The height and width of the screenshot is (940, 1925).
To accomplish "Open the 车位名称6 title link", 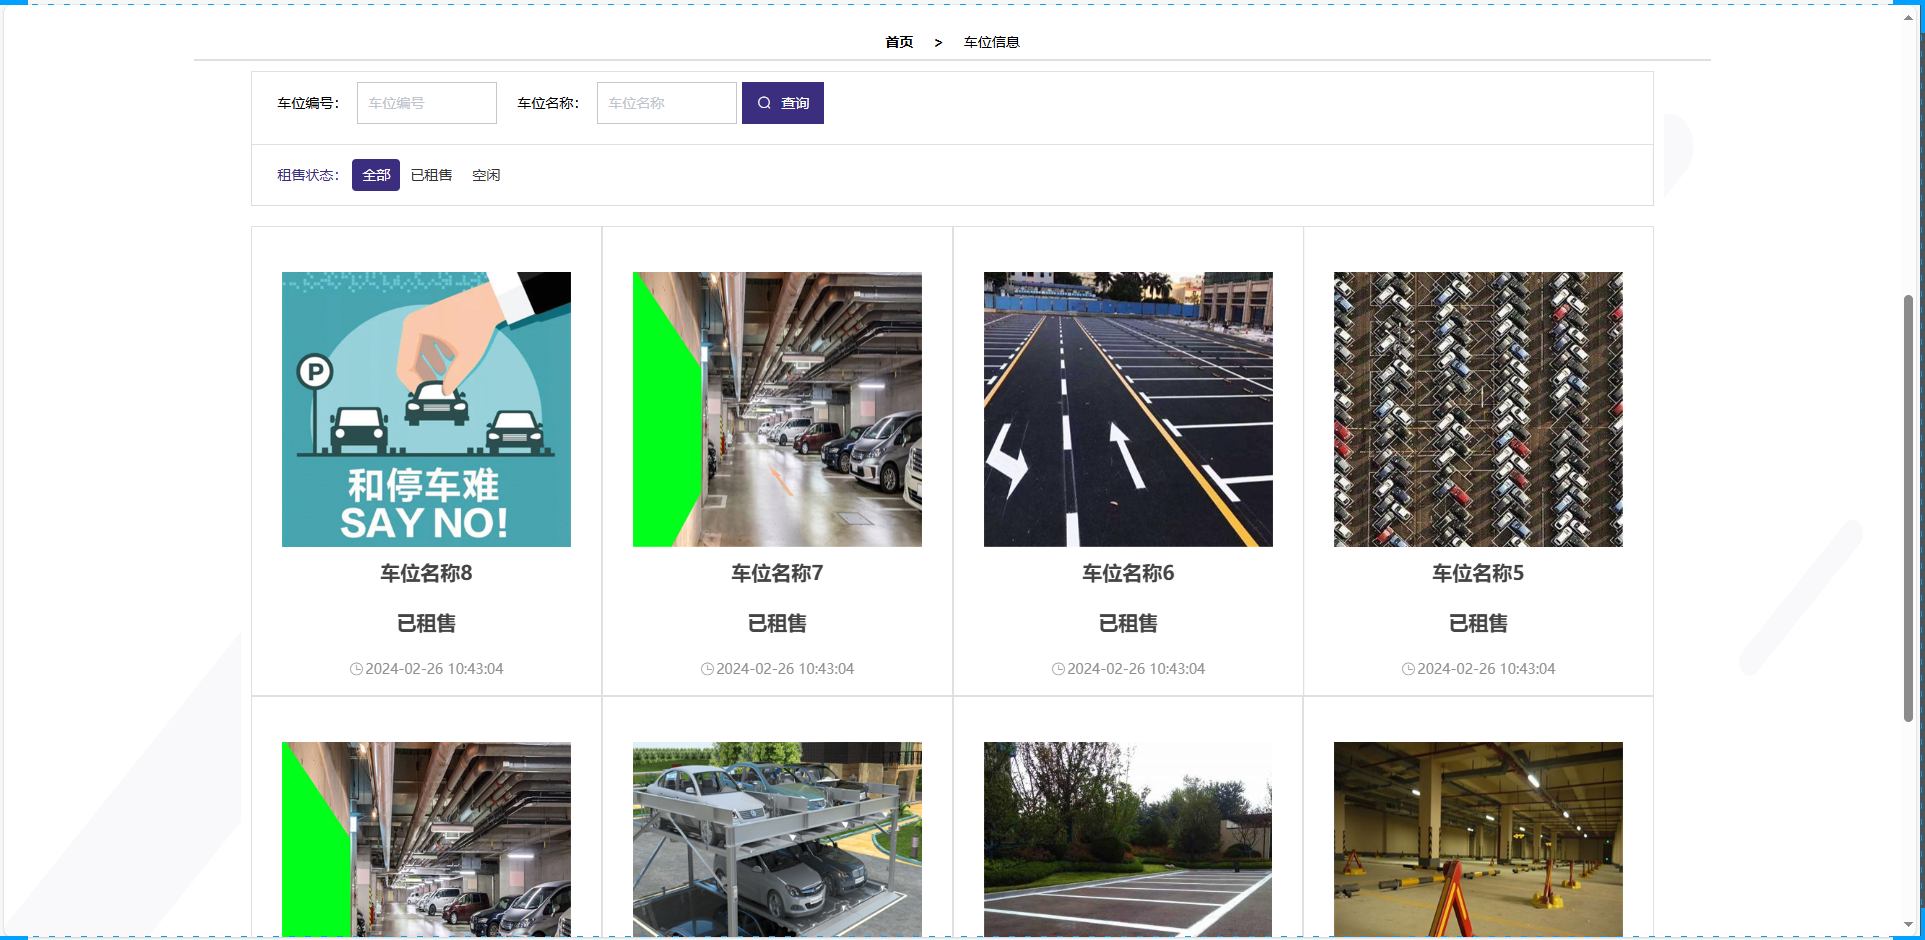I will 1128,573.
